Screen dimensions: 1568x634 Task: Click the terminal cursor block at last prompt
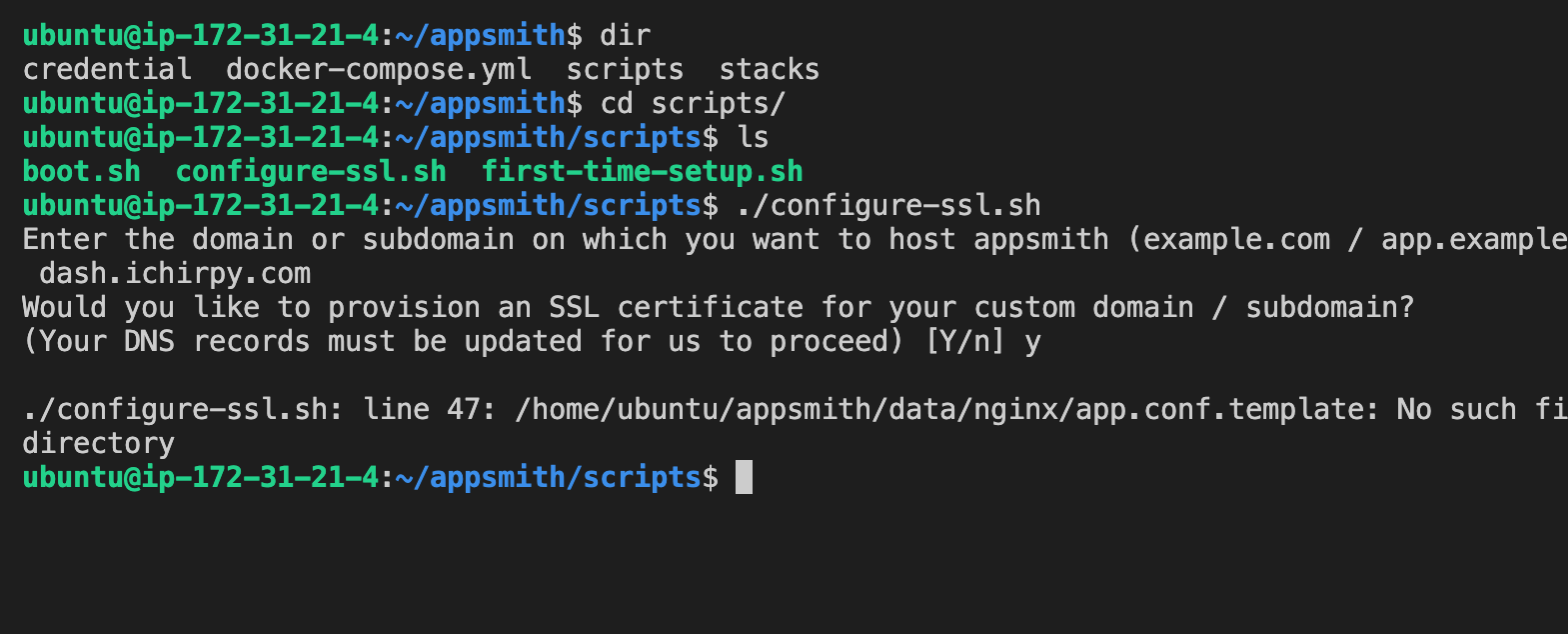point(744,478)
